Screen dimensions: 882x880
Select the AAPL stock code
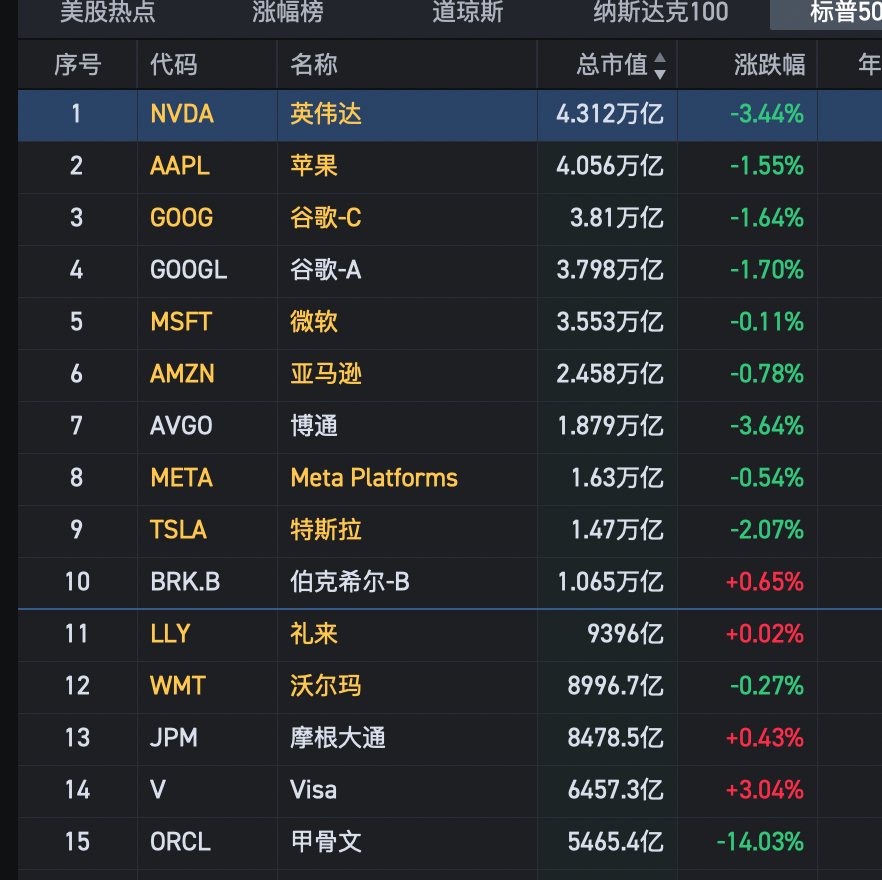(x=180, y=166)
